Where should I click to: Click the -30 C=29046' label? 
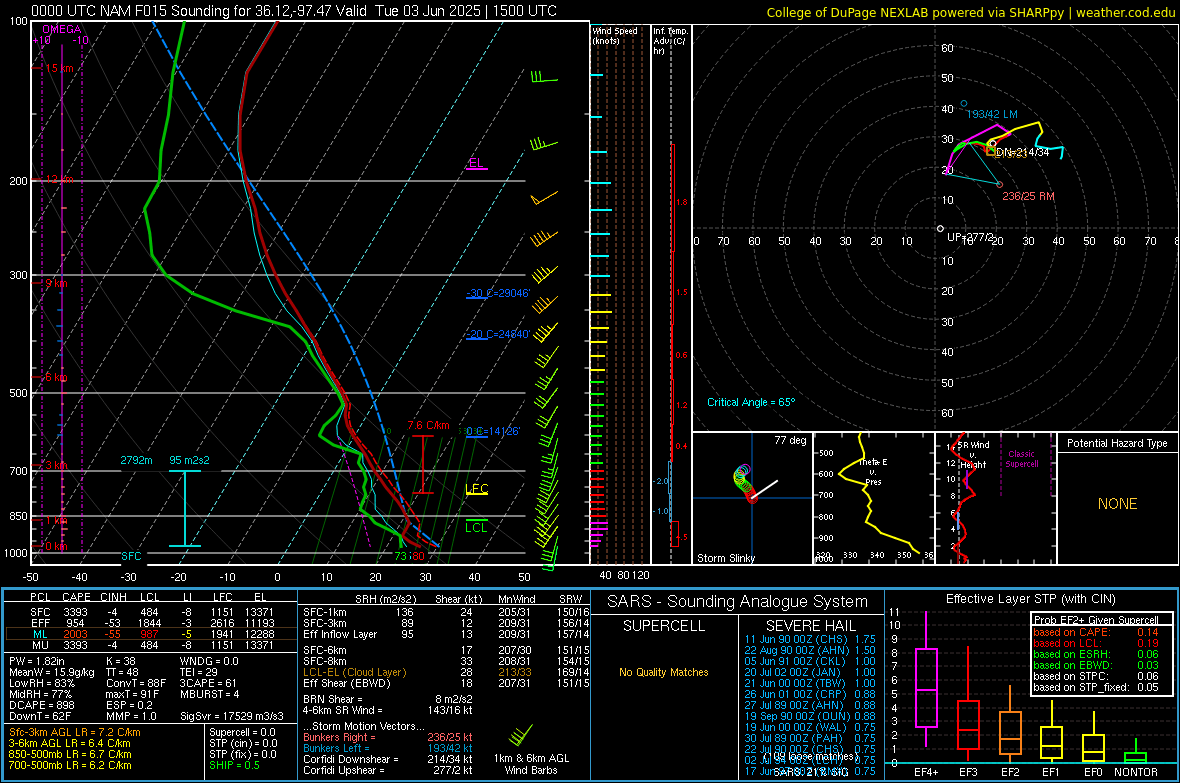click(x=498, y=293)
